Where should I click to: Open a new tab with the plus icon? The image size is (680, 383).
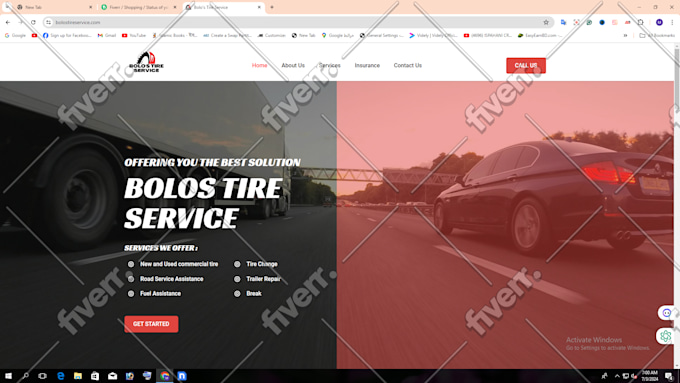(272, 7)
